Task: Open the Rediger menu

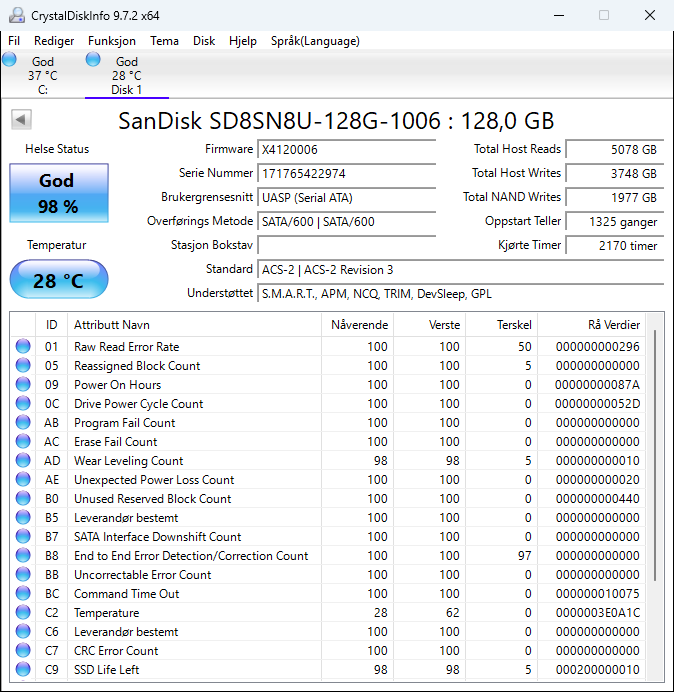Action: (54, 41)
